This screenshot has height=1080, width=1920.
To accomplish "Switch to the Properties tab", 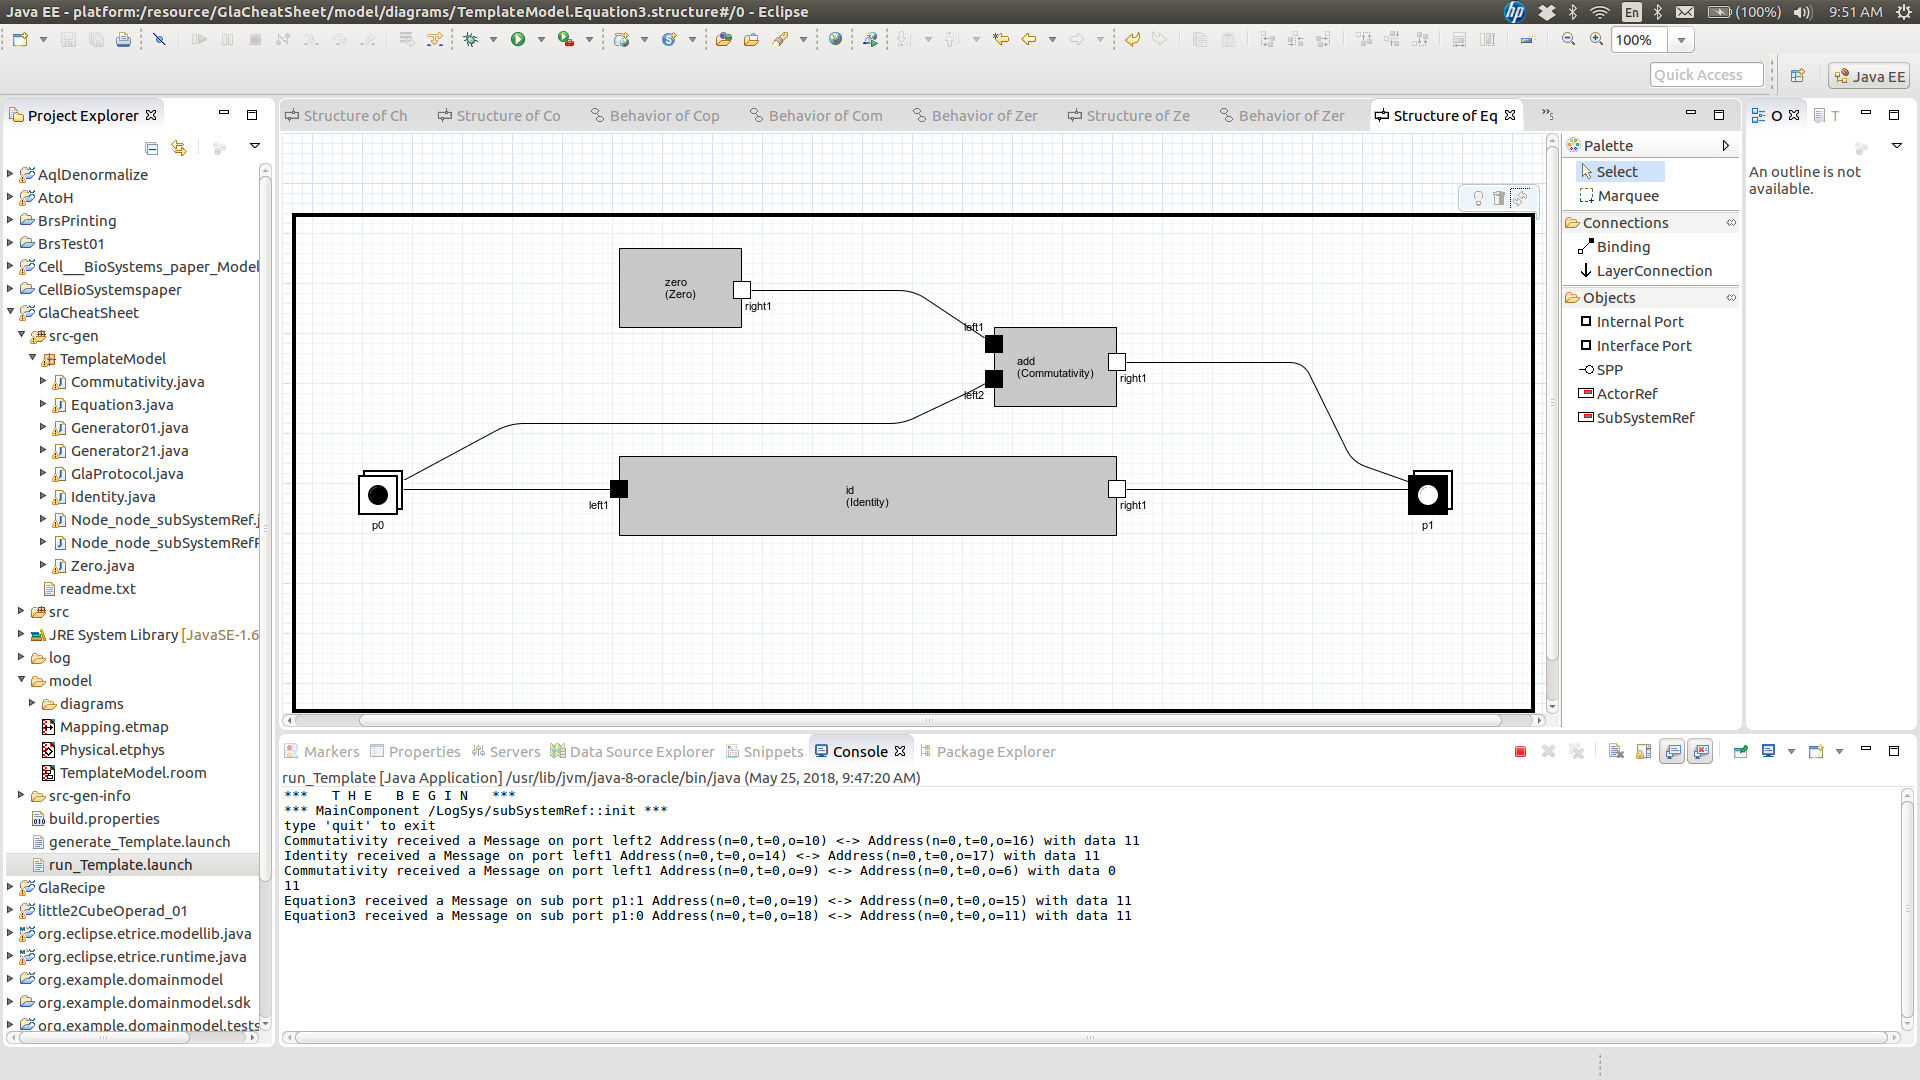I will click(x=424, y=752).
